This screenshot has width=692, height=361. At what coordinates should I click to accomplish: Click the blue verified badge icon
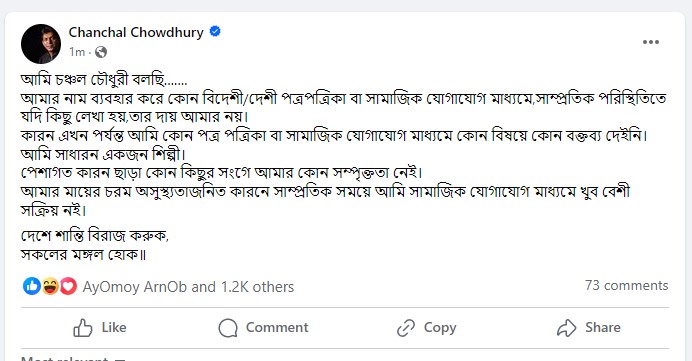tap(215, 32)
